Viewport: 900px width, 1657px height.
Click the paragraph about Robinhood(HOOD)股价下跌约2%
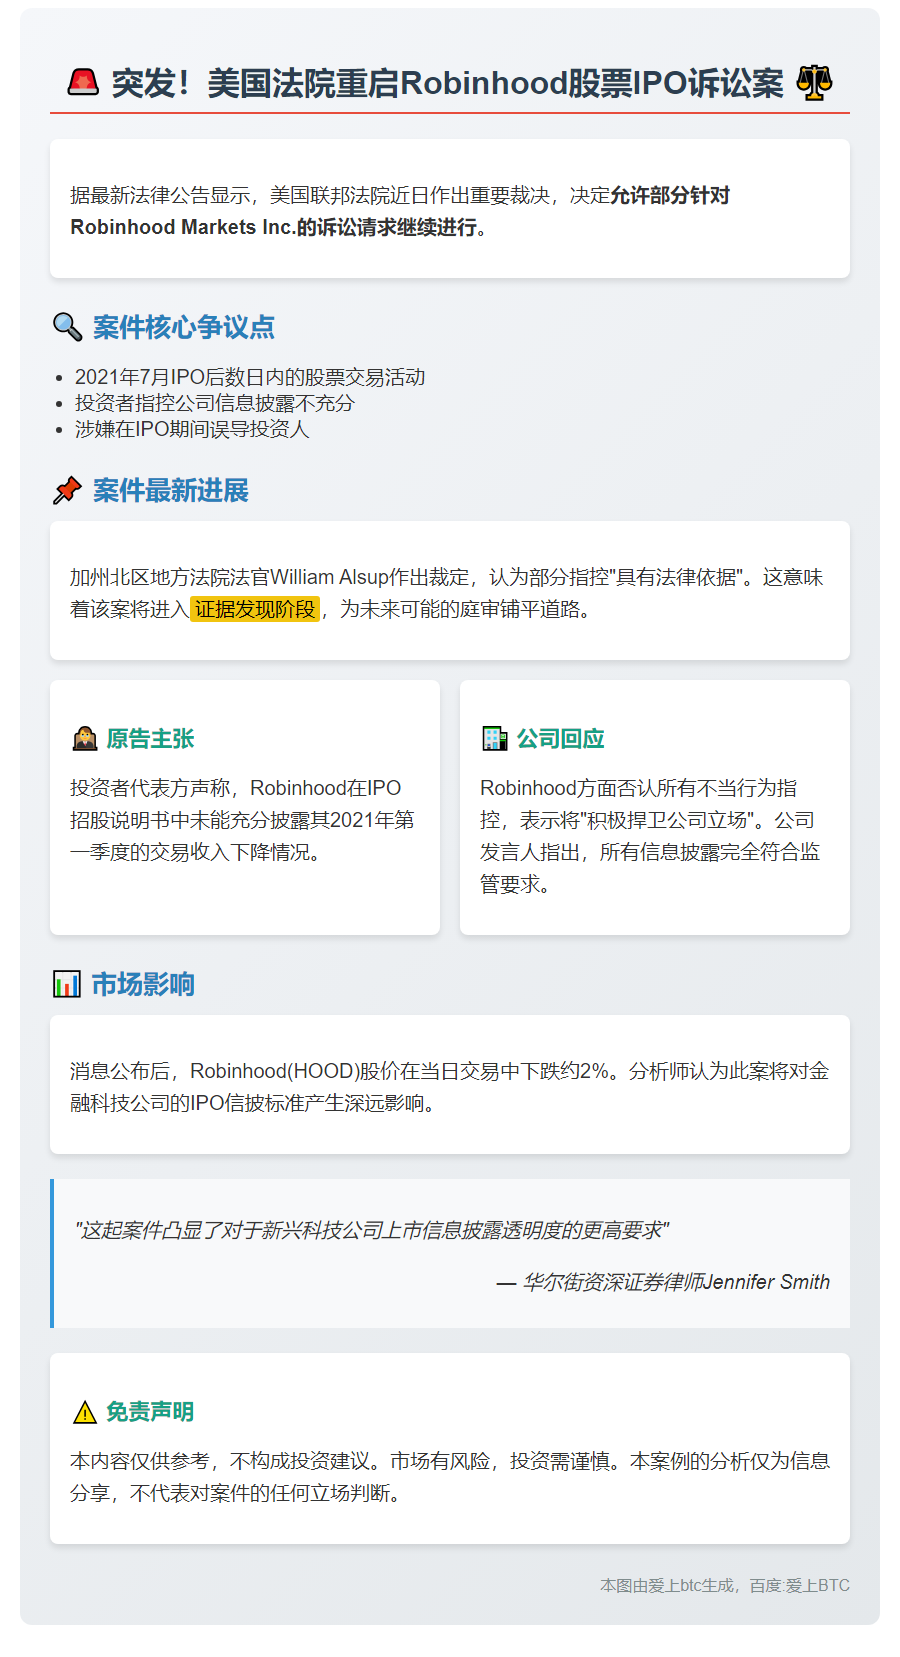449,1087
